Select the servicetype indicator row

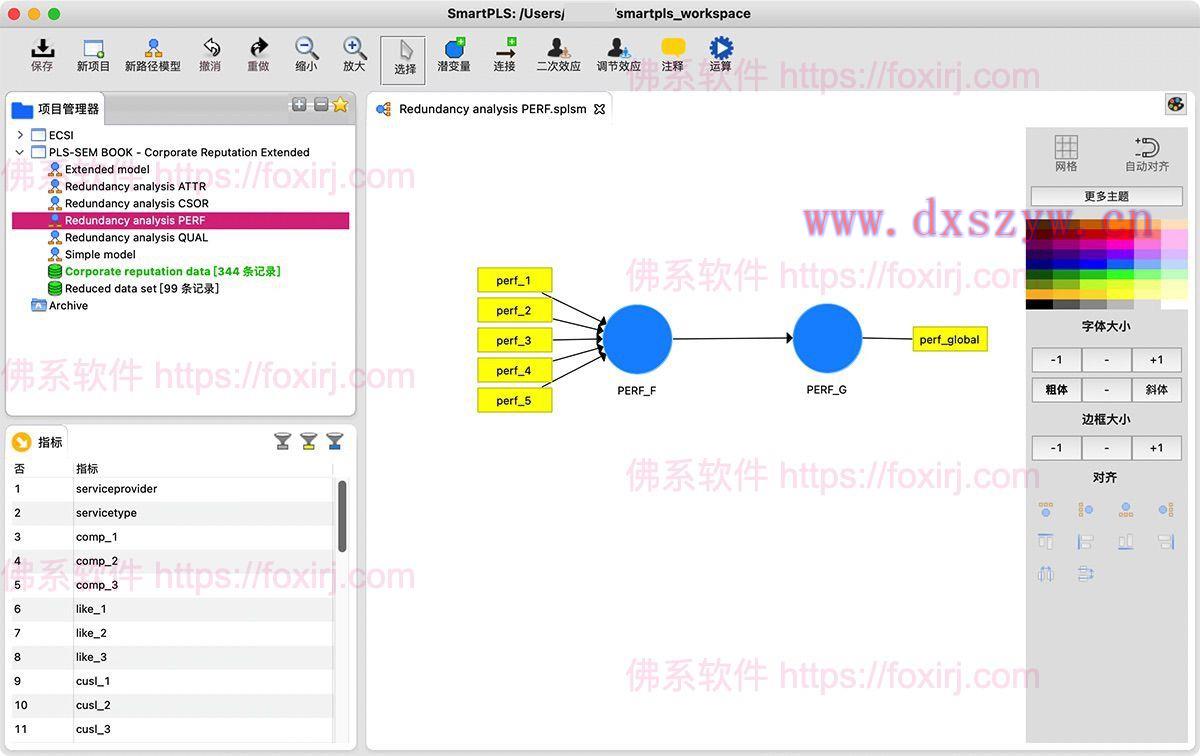[x=172, y=513]
